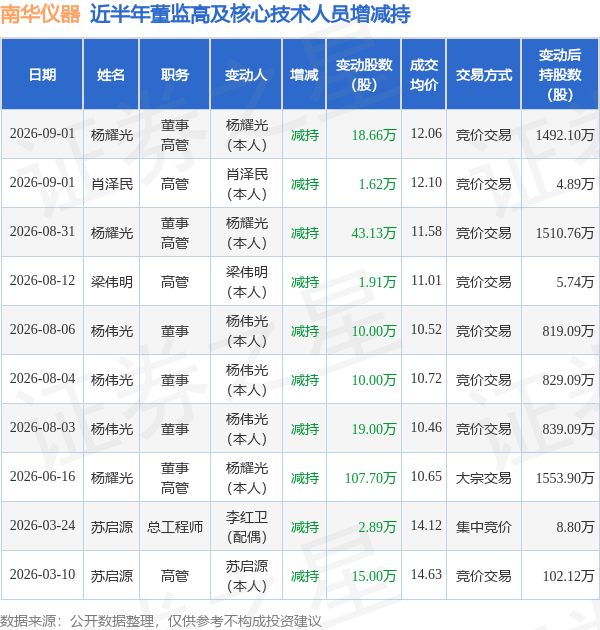
Task: Click the 2026-09-01 date cell for 杨耀光
Action: [x=42, y=133]
